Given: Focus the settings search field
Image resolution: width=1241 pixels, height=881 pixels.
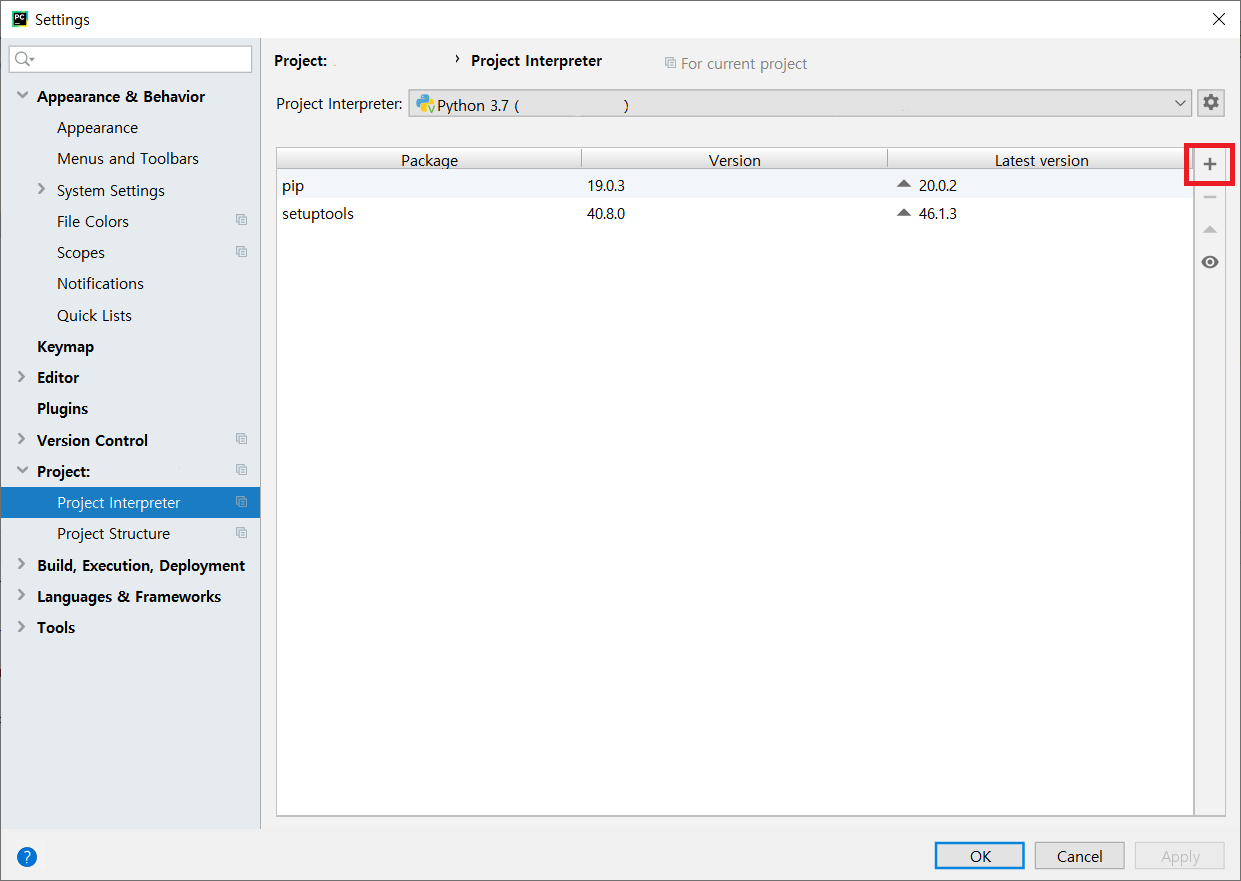Looking at the screenshot, I should (130, 59).
